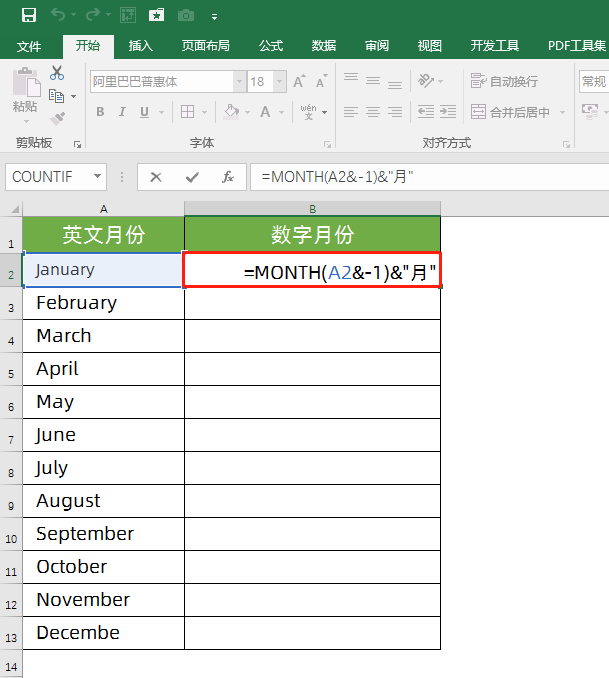609x678 pixels.
Task: Click the Align Left icon
Action: (x=351, y=112)
